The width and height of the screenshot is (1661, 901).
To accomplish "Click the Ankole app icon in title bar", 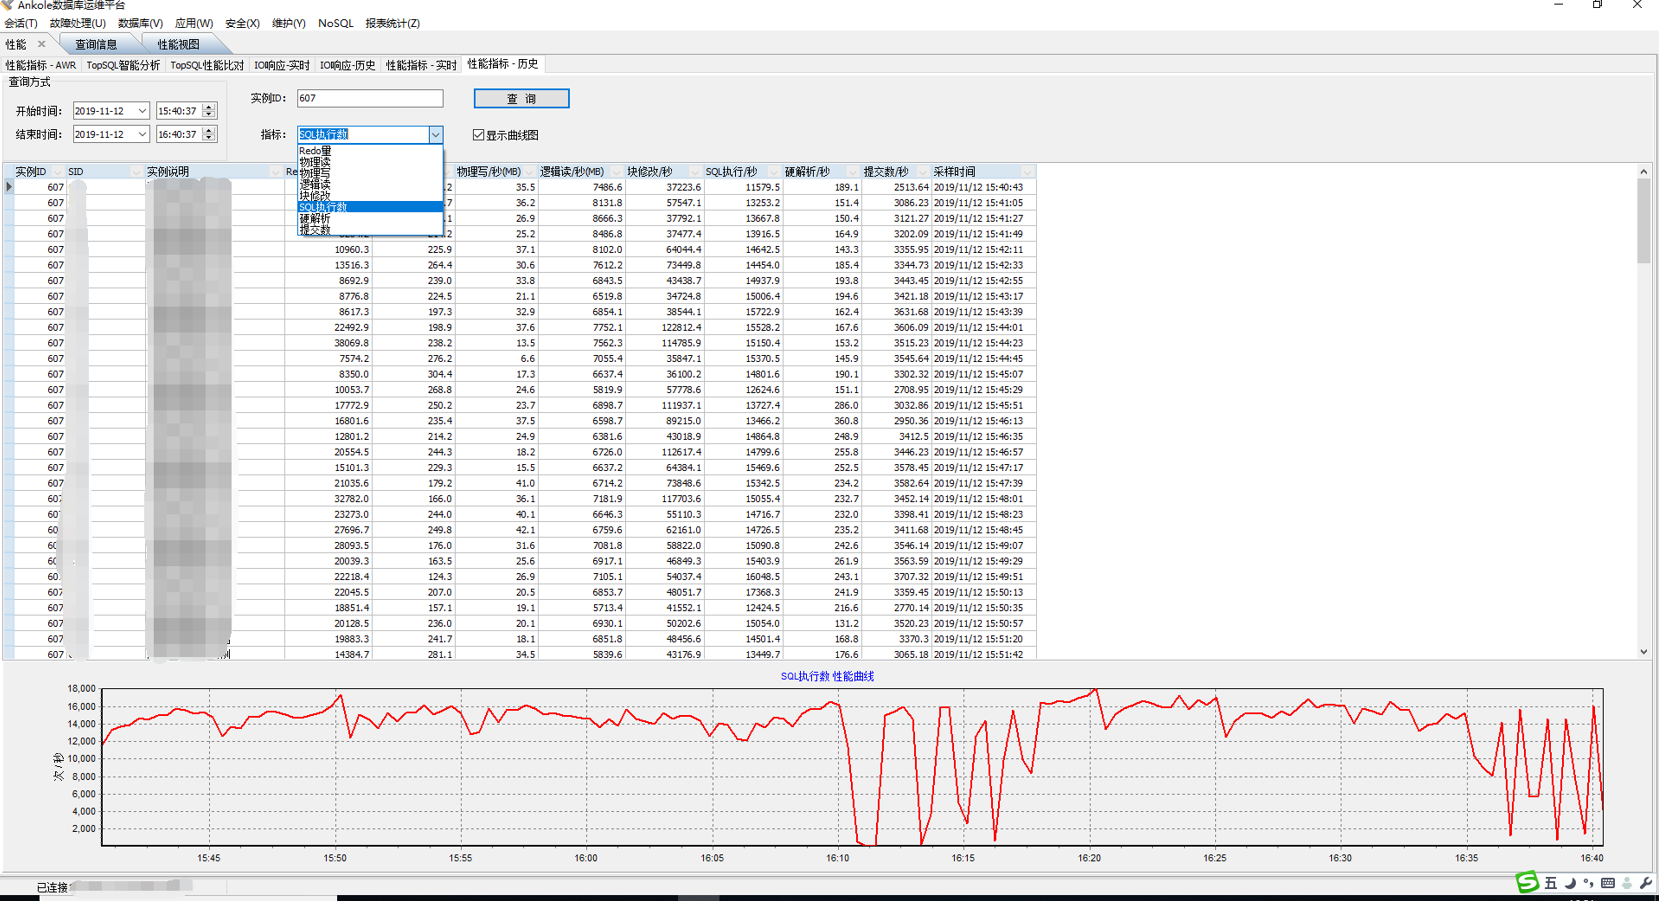I will pyautogui.click(x=7, y=5).
